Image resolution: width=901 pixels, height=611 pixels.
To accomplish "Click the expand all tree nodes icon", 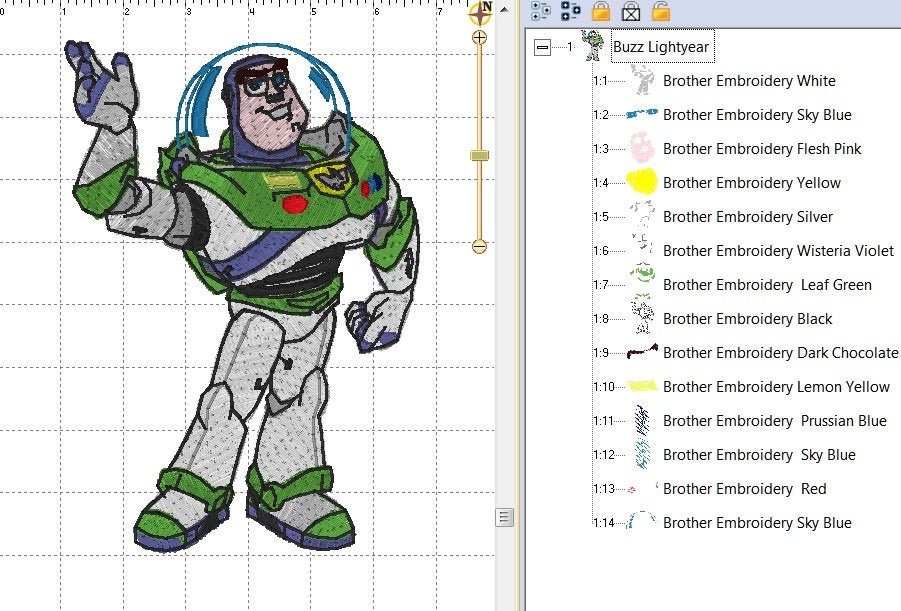I will pos(540,10).
